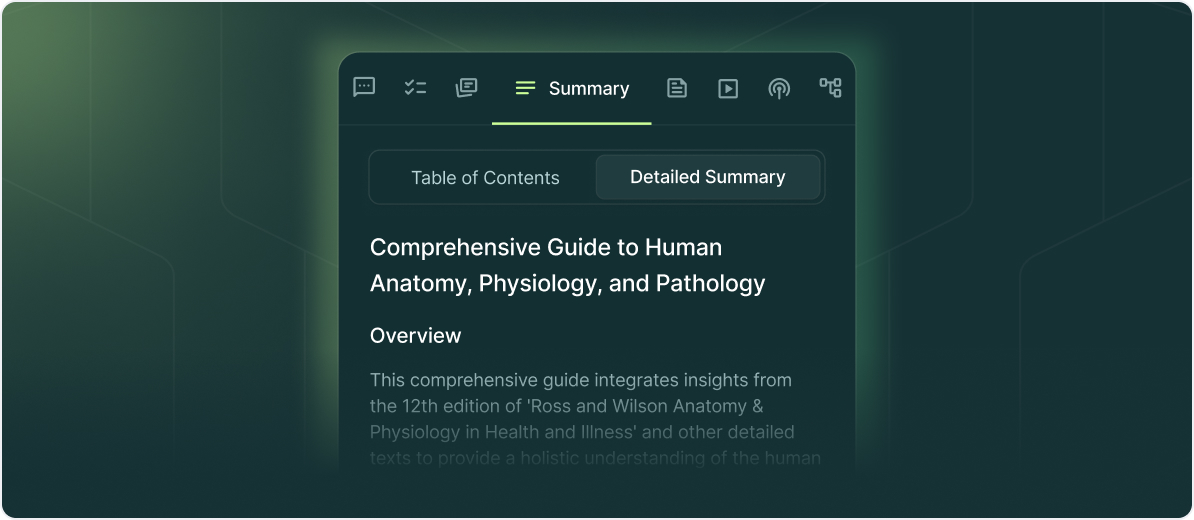Screen dimensions: 1194x520
Task: Click 'Physiology in Health and Illness' text
Action: pos(503,432)
